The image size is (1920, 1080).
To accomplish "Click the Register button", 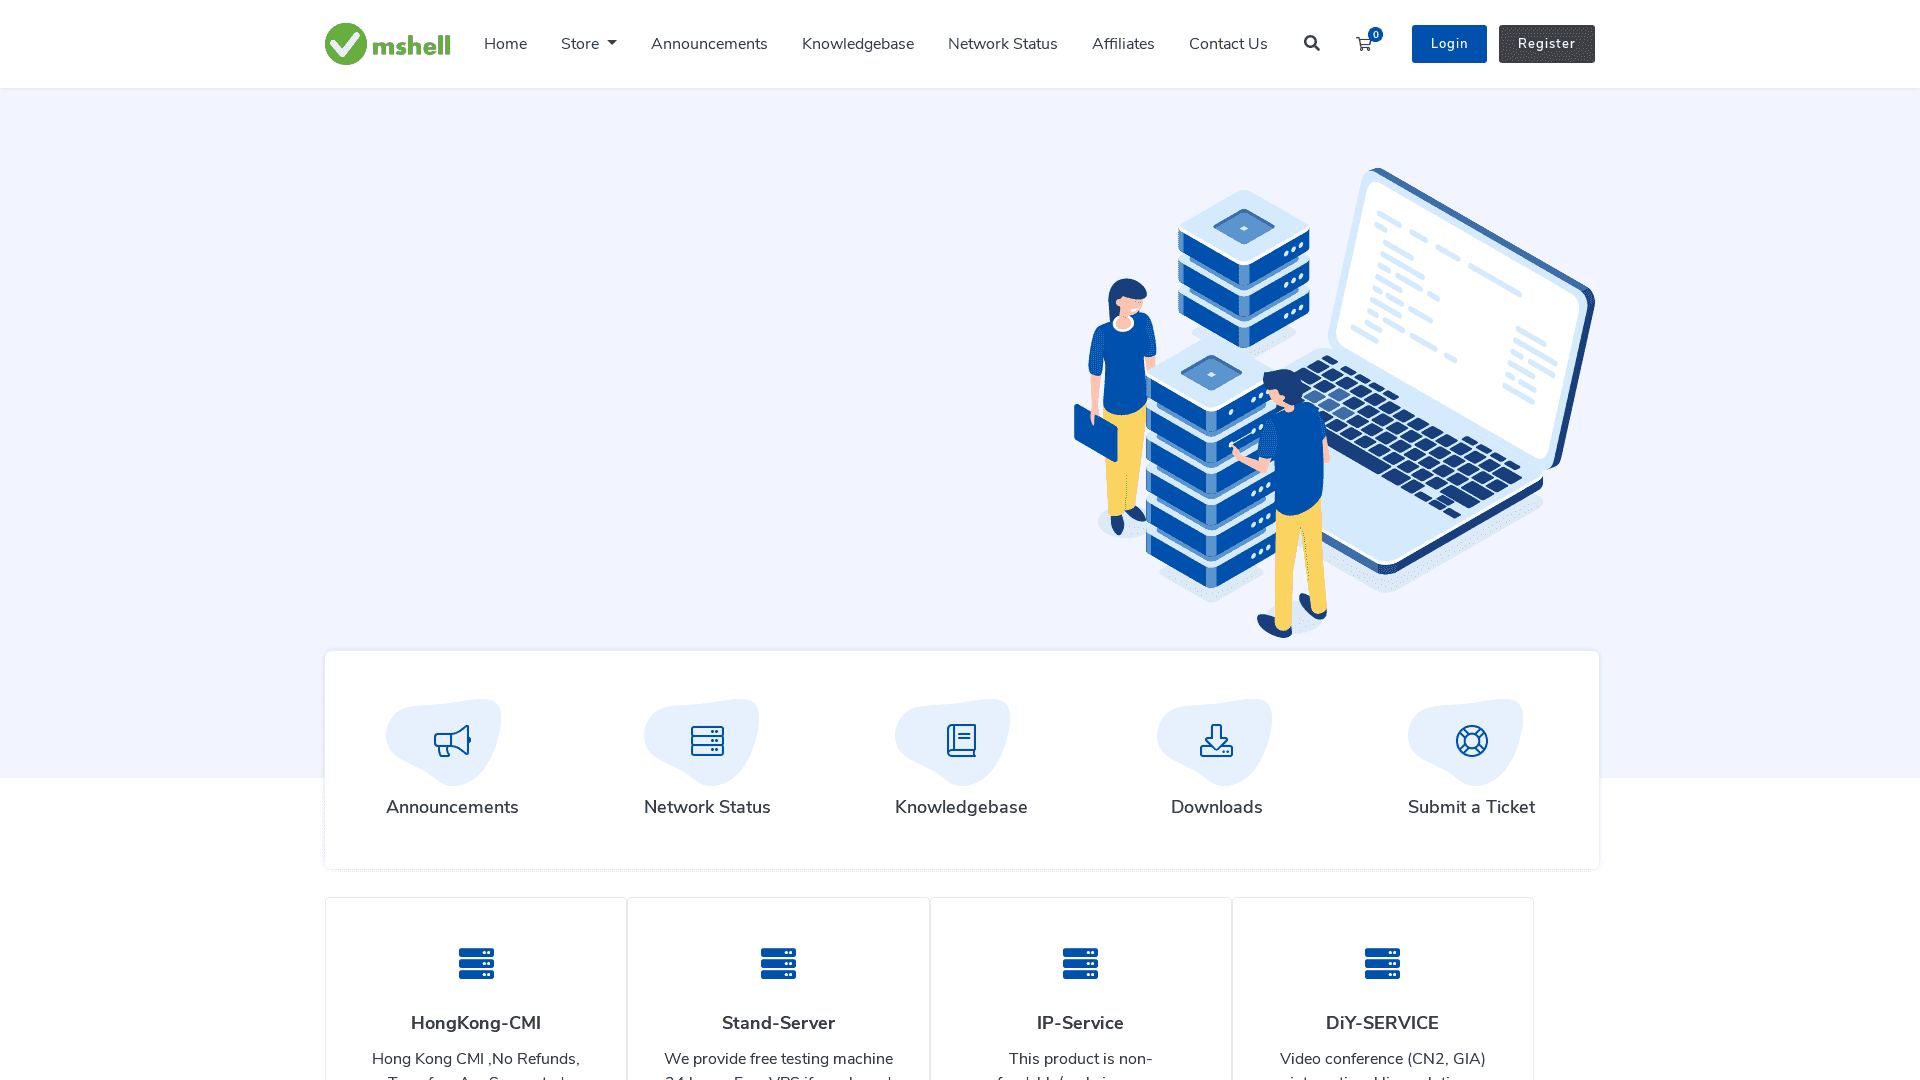I will (1546, 44).
